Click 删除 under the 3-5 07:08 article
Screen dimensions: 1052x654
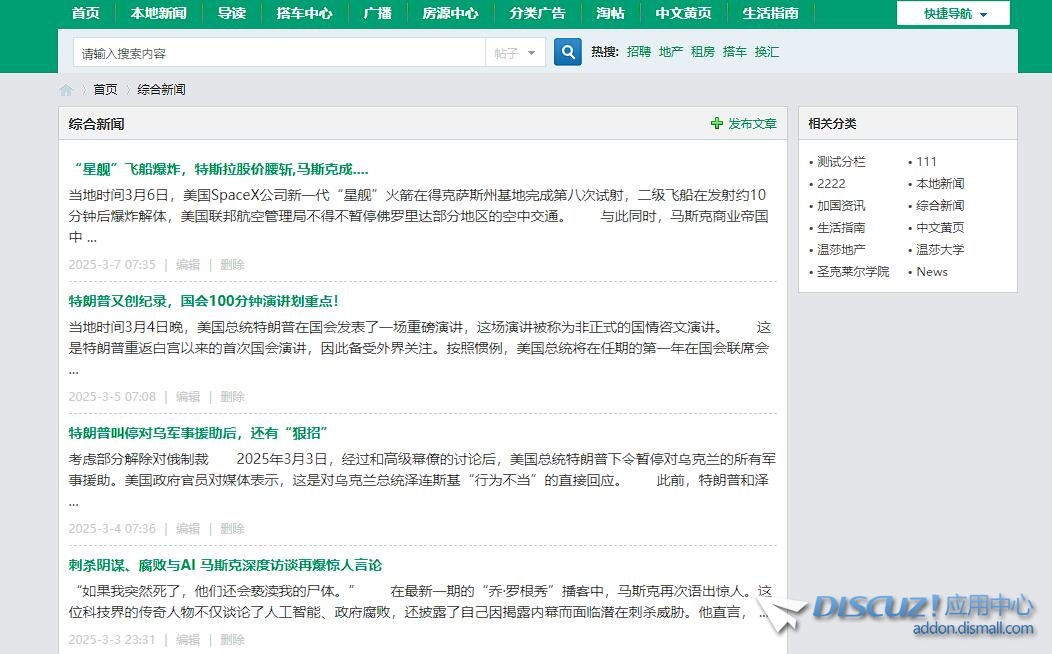point(232,397)
